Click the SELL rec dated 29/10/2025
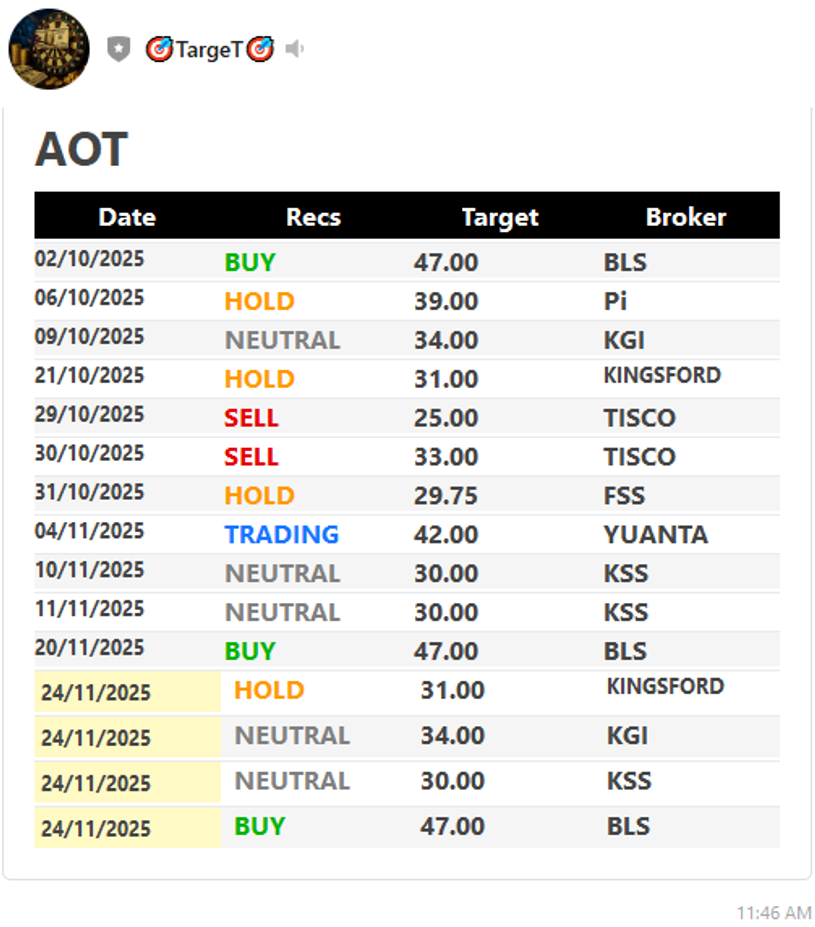Viewport: 815px width, 927px height. coord(251,418)
